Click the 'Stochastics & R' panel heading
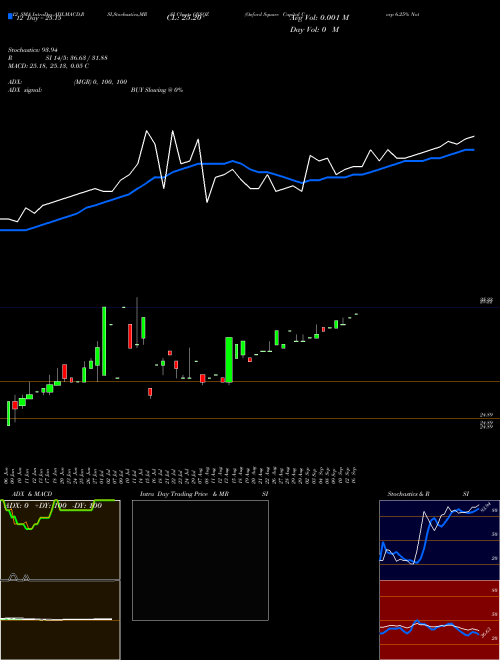The width and height of the screenshot is (500, 660). pyautogui.click(x=409, y=494)
